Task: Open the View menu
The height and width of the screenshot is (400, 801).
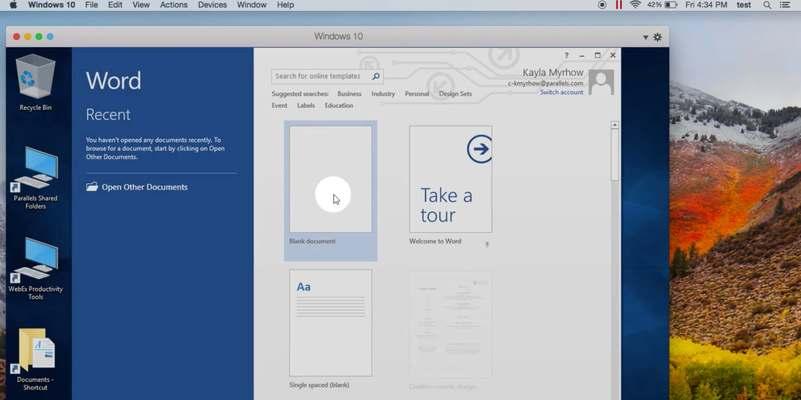Action: [141, 5]
